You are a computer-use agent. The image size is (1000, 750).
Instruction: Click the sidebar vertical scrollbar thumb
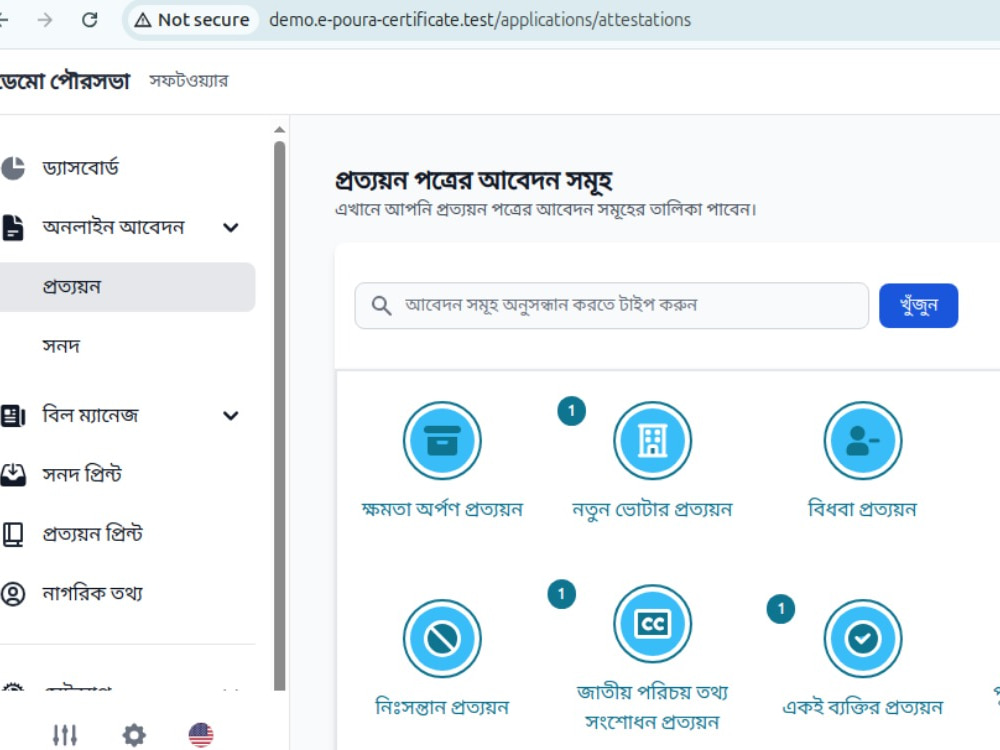(x=279, y=416)
